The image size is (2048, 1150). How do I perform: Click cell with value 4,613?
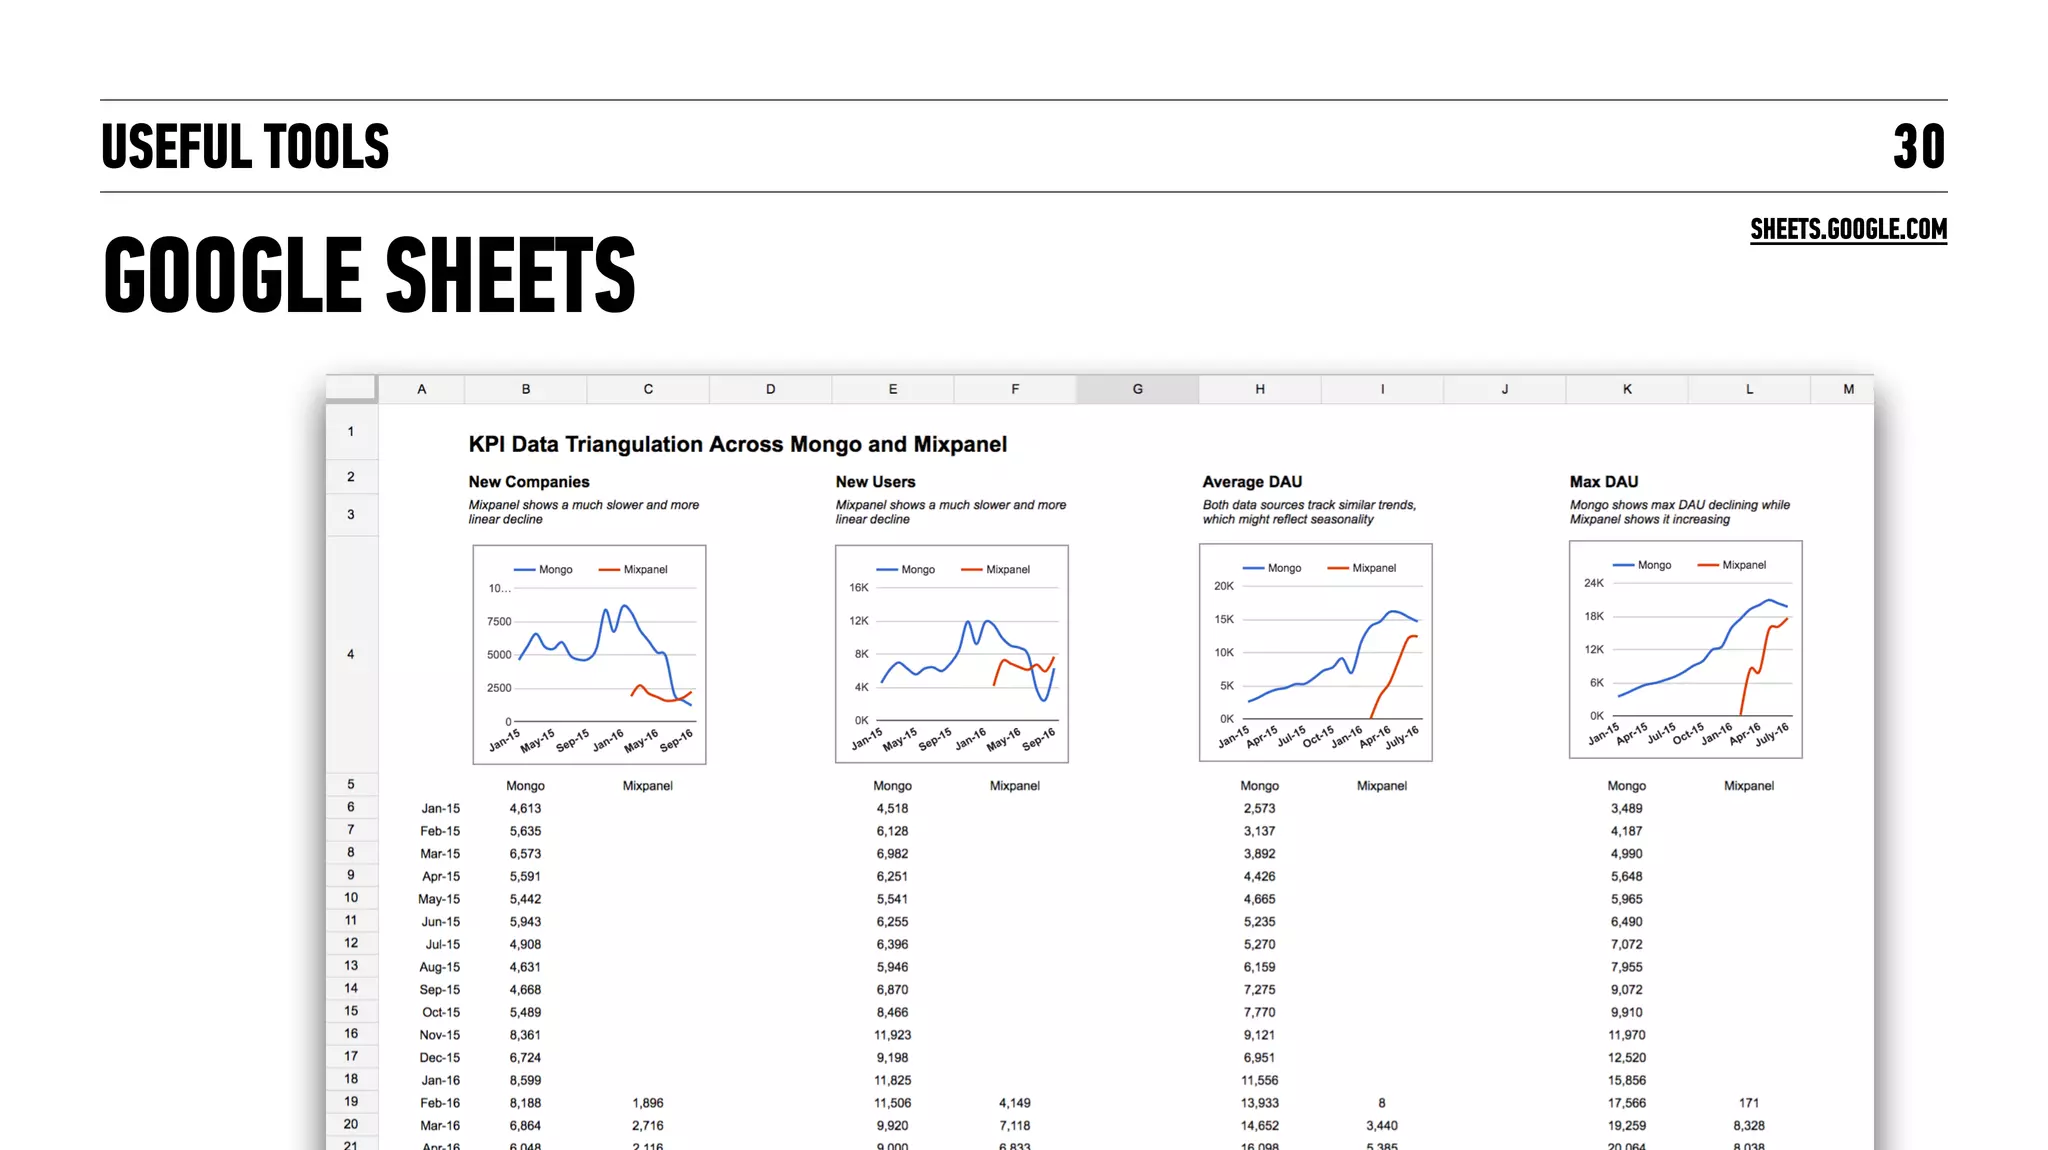point(525,808)
